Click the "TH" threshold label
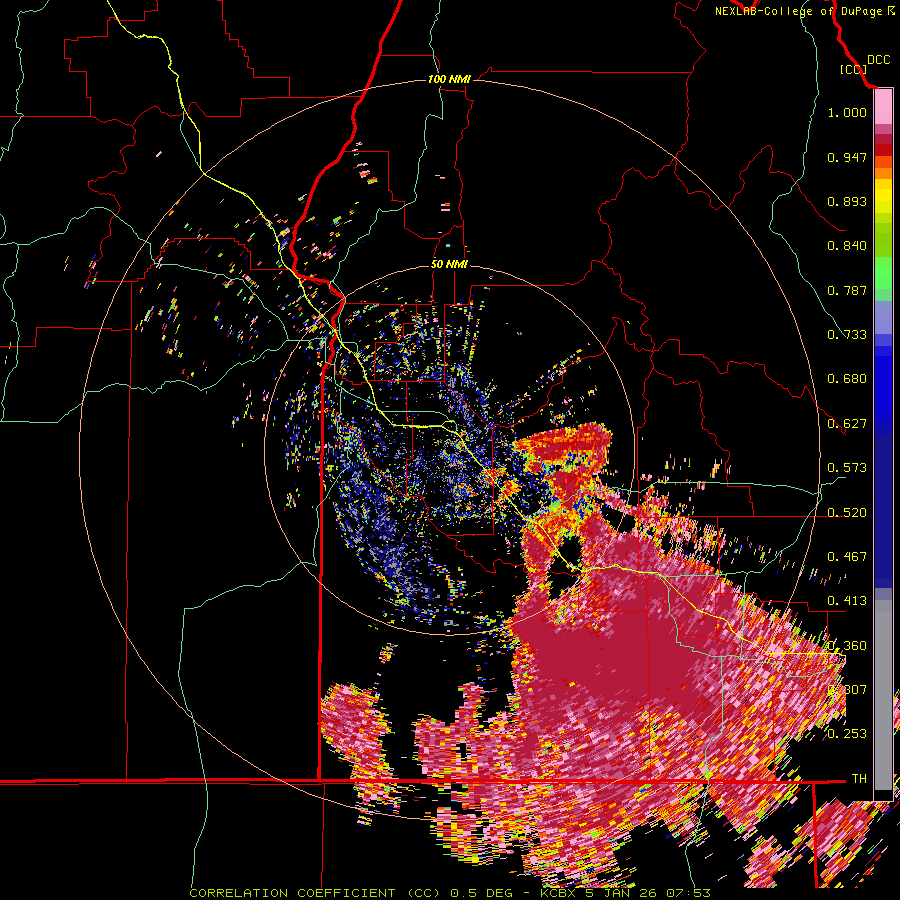Image resolution: width=900 pixels, height=900 pixels. click(859, 779)
